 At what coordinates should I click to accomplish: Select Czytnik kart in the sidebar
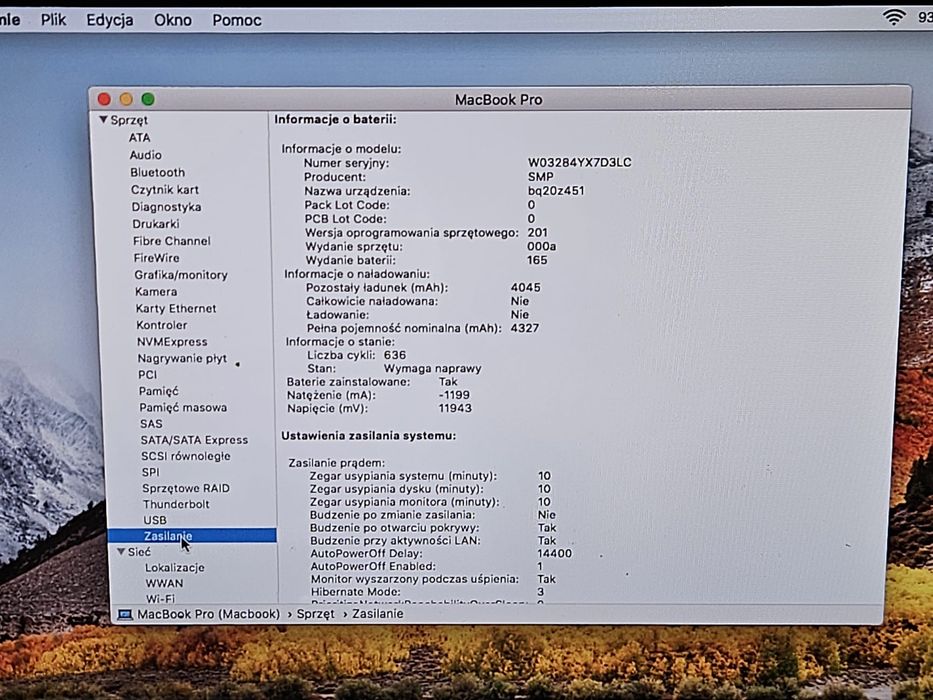click(165, 189)
